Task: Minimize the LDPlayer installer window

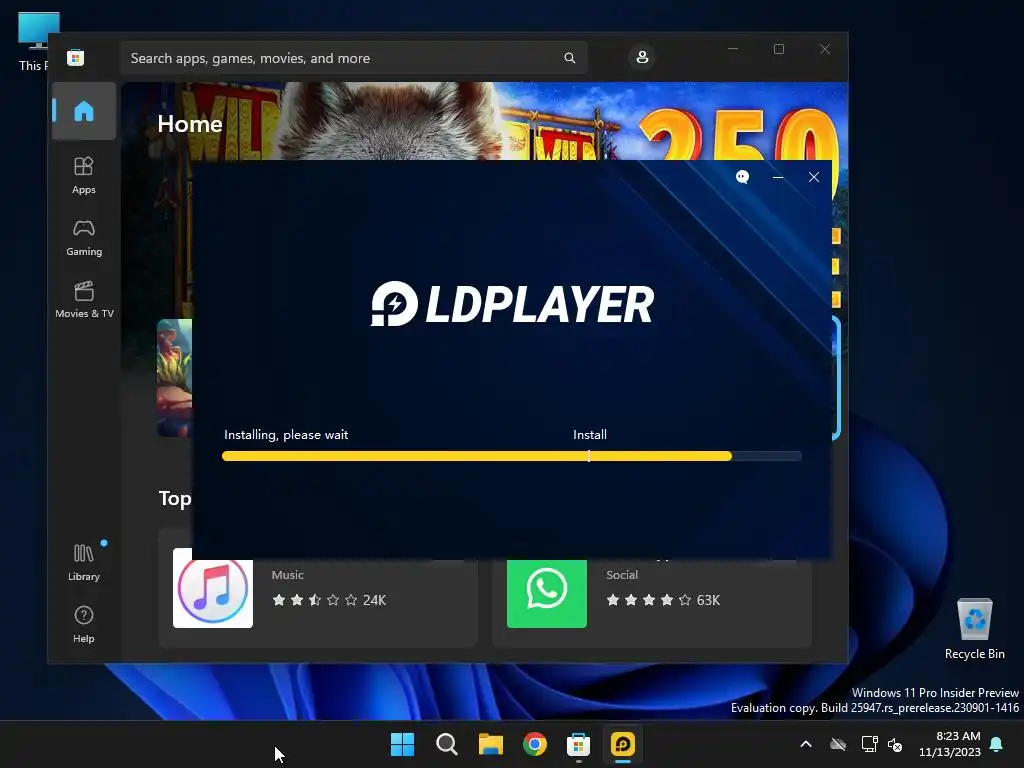Action: (778, 177)
